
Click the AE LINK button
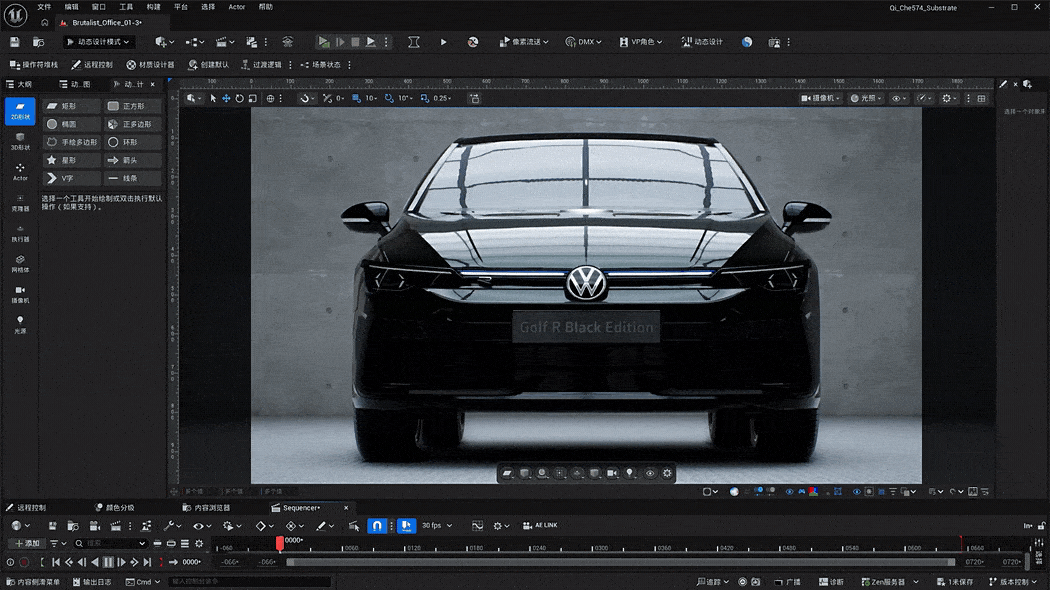coord(540,526)
